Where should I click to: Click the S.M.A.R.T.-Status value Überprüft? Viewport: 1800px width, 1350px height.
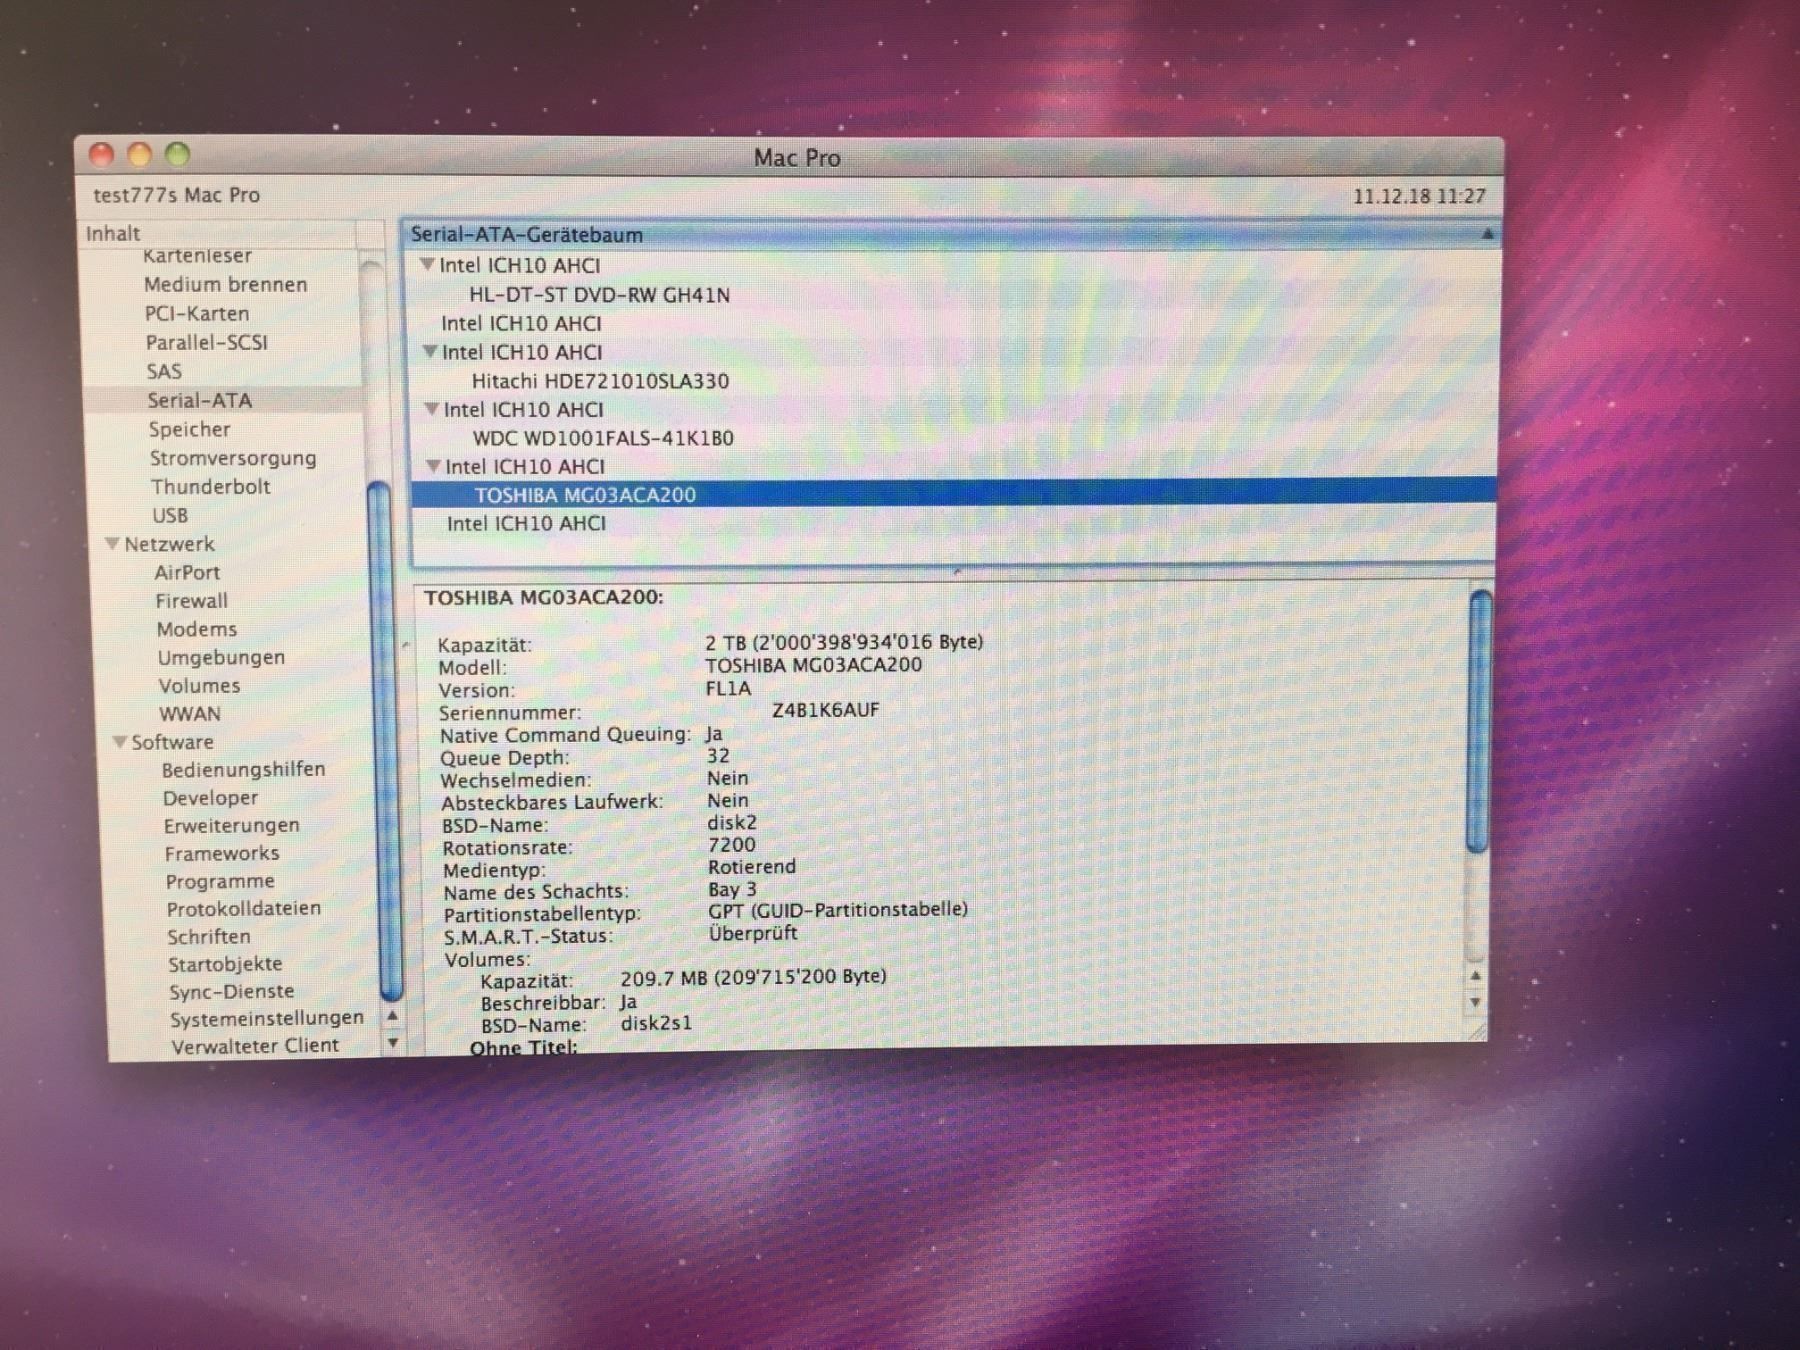click(x=753, y=933)
